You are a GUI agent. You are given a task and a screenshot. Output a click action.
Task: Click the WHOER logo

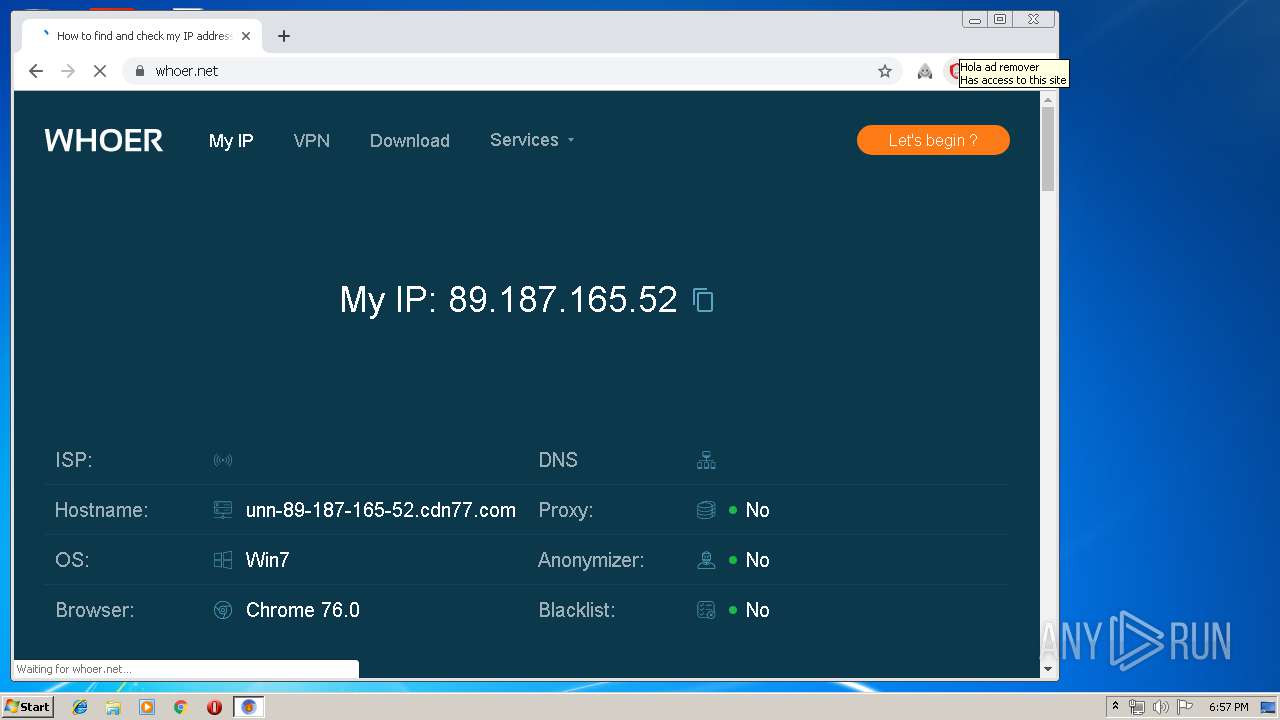(104, 141)
